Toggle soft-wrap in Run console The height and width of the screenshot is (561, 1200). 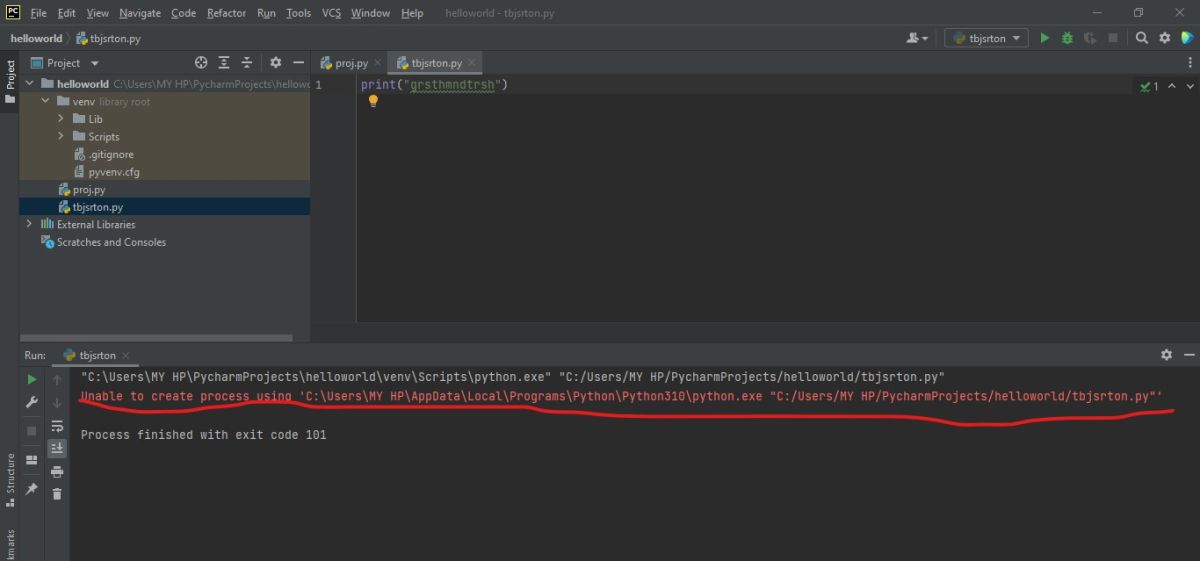[57, 425]
